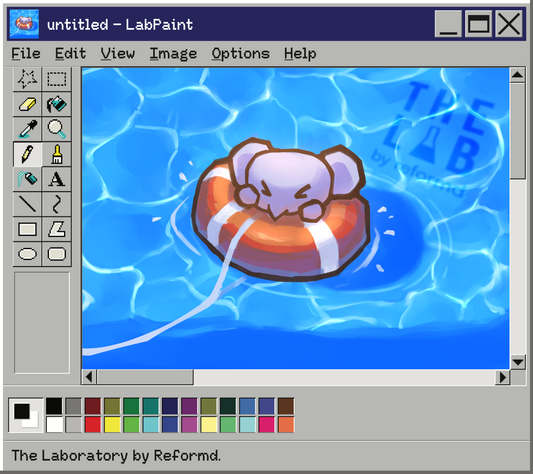Pick the dark navy color swatch
533x474 pixels.
pyautogui.click(x=170, y=406)
